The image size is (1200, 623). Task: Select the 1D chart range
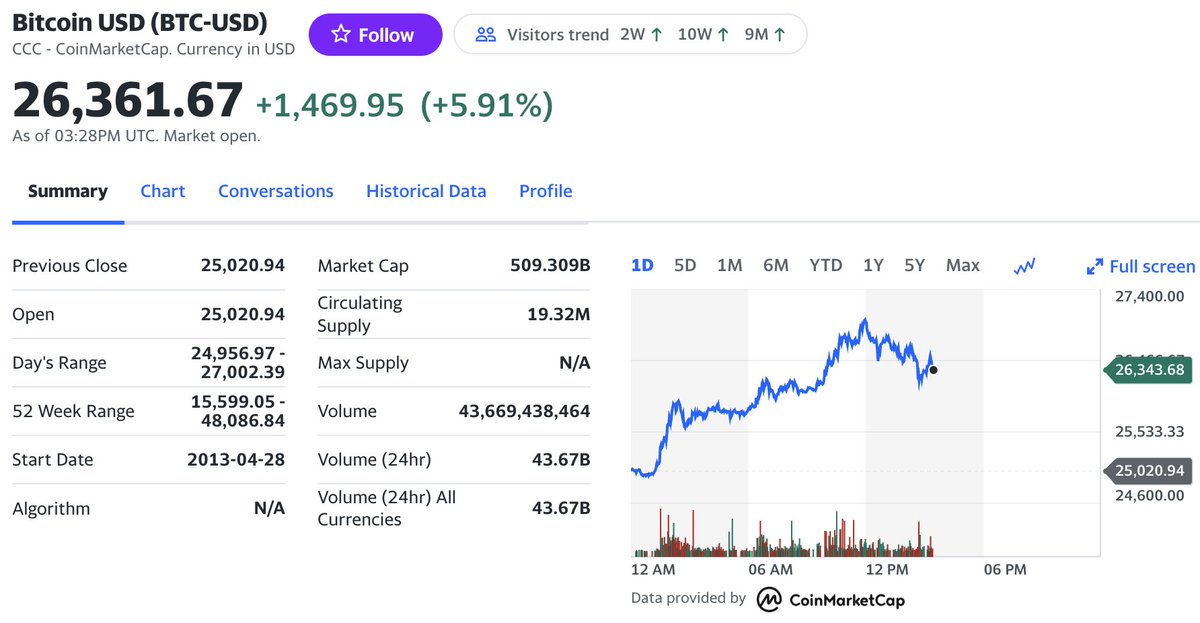tap(642, 265)
